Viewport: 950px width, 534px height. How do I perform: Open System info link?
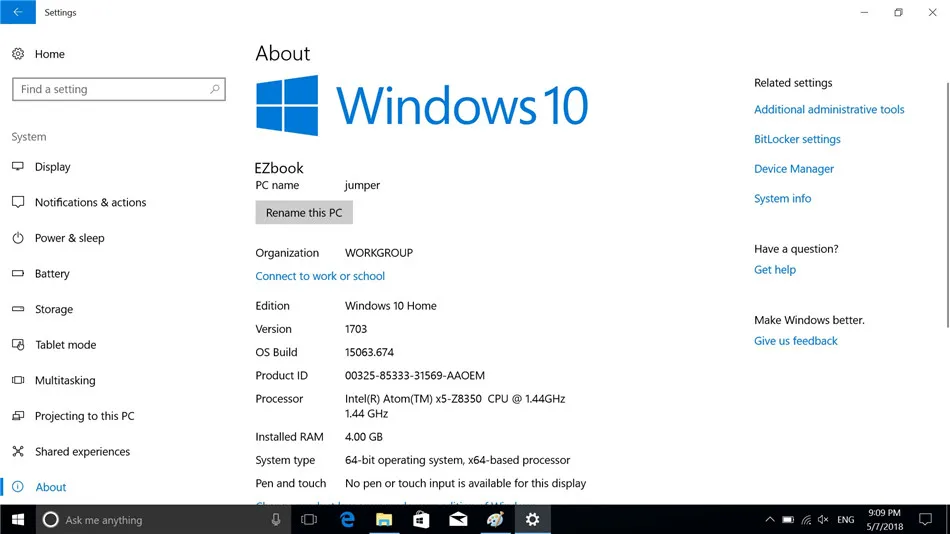click(x=782, y=198)
